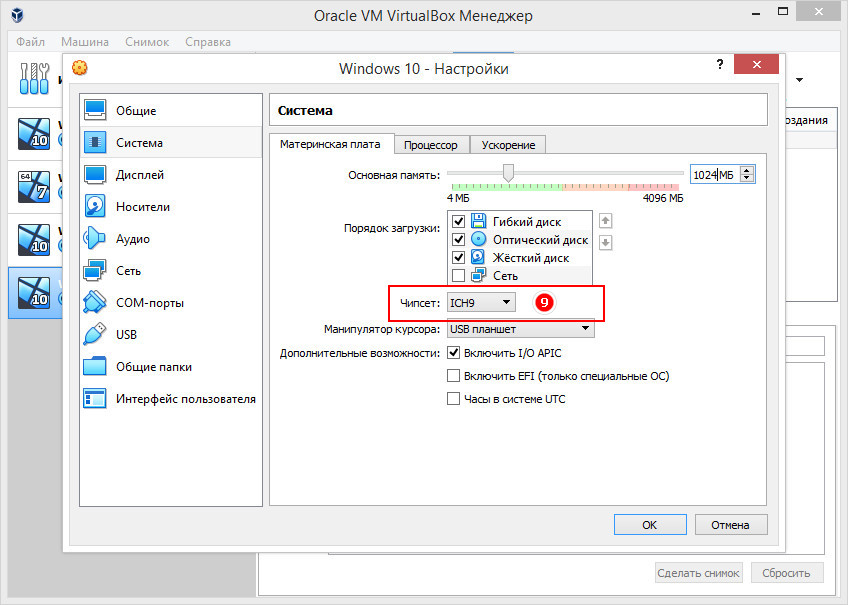The image size is (848, 605).
Task: Click the memory slider red zone scale
Action: coord(653,187)
